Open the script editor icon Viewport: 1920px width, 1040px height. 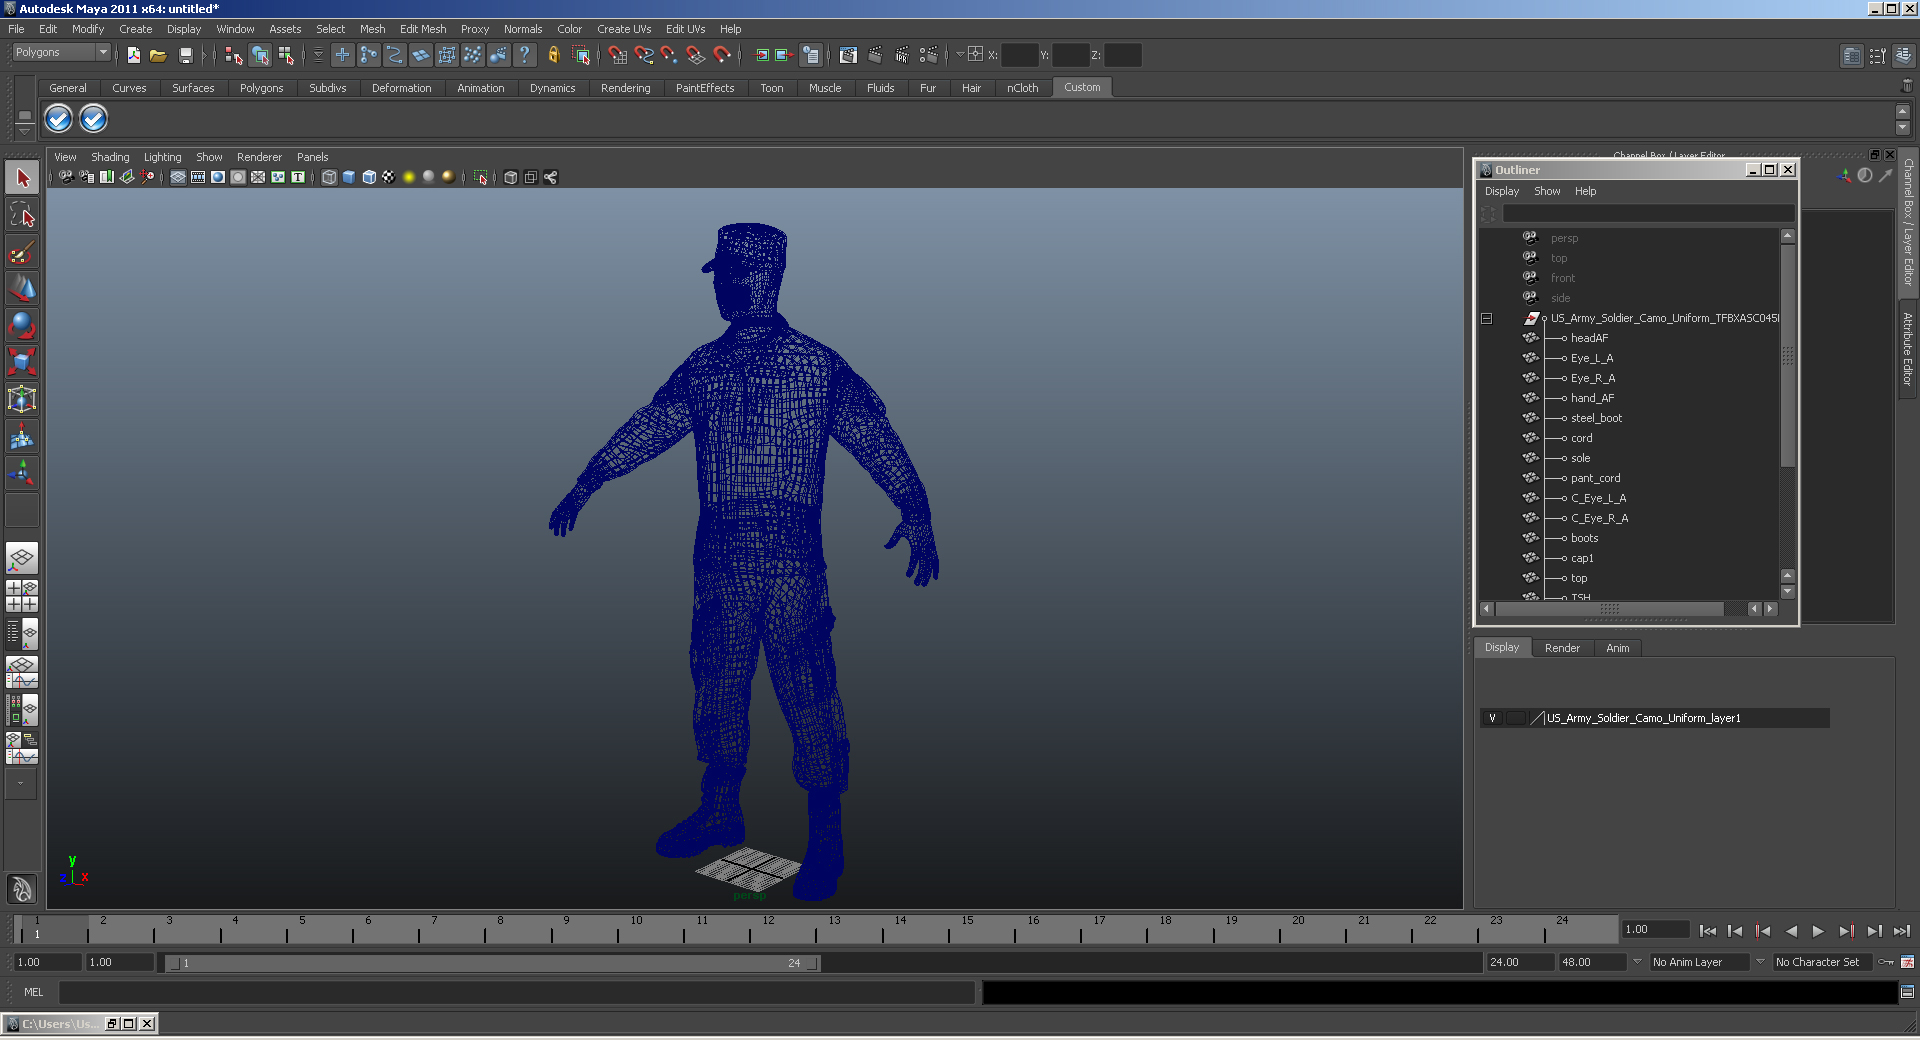click(1907, 992)
